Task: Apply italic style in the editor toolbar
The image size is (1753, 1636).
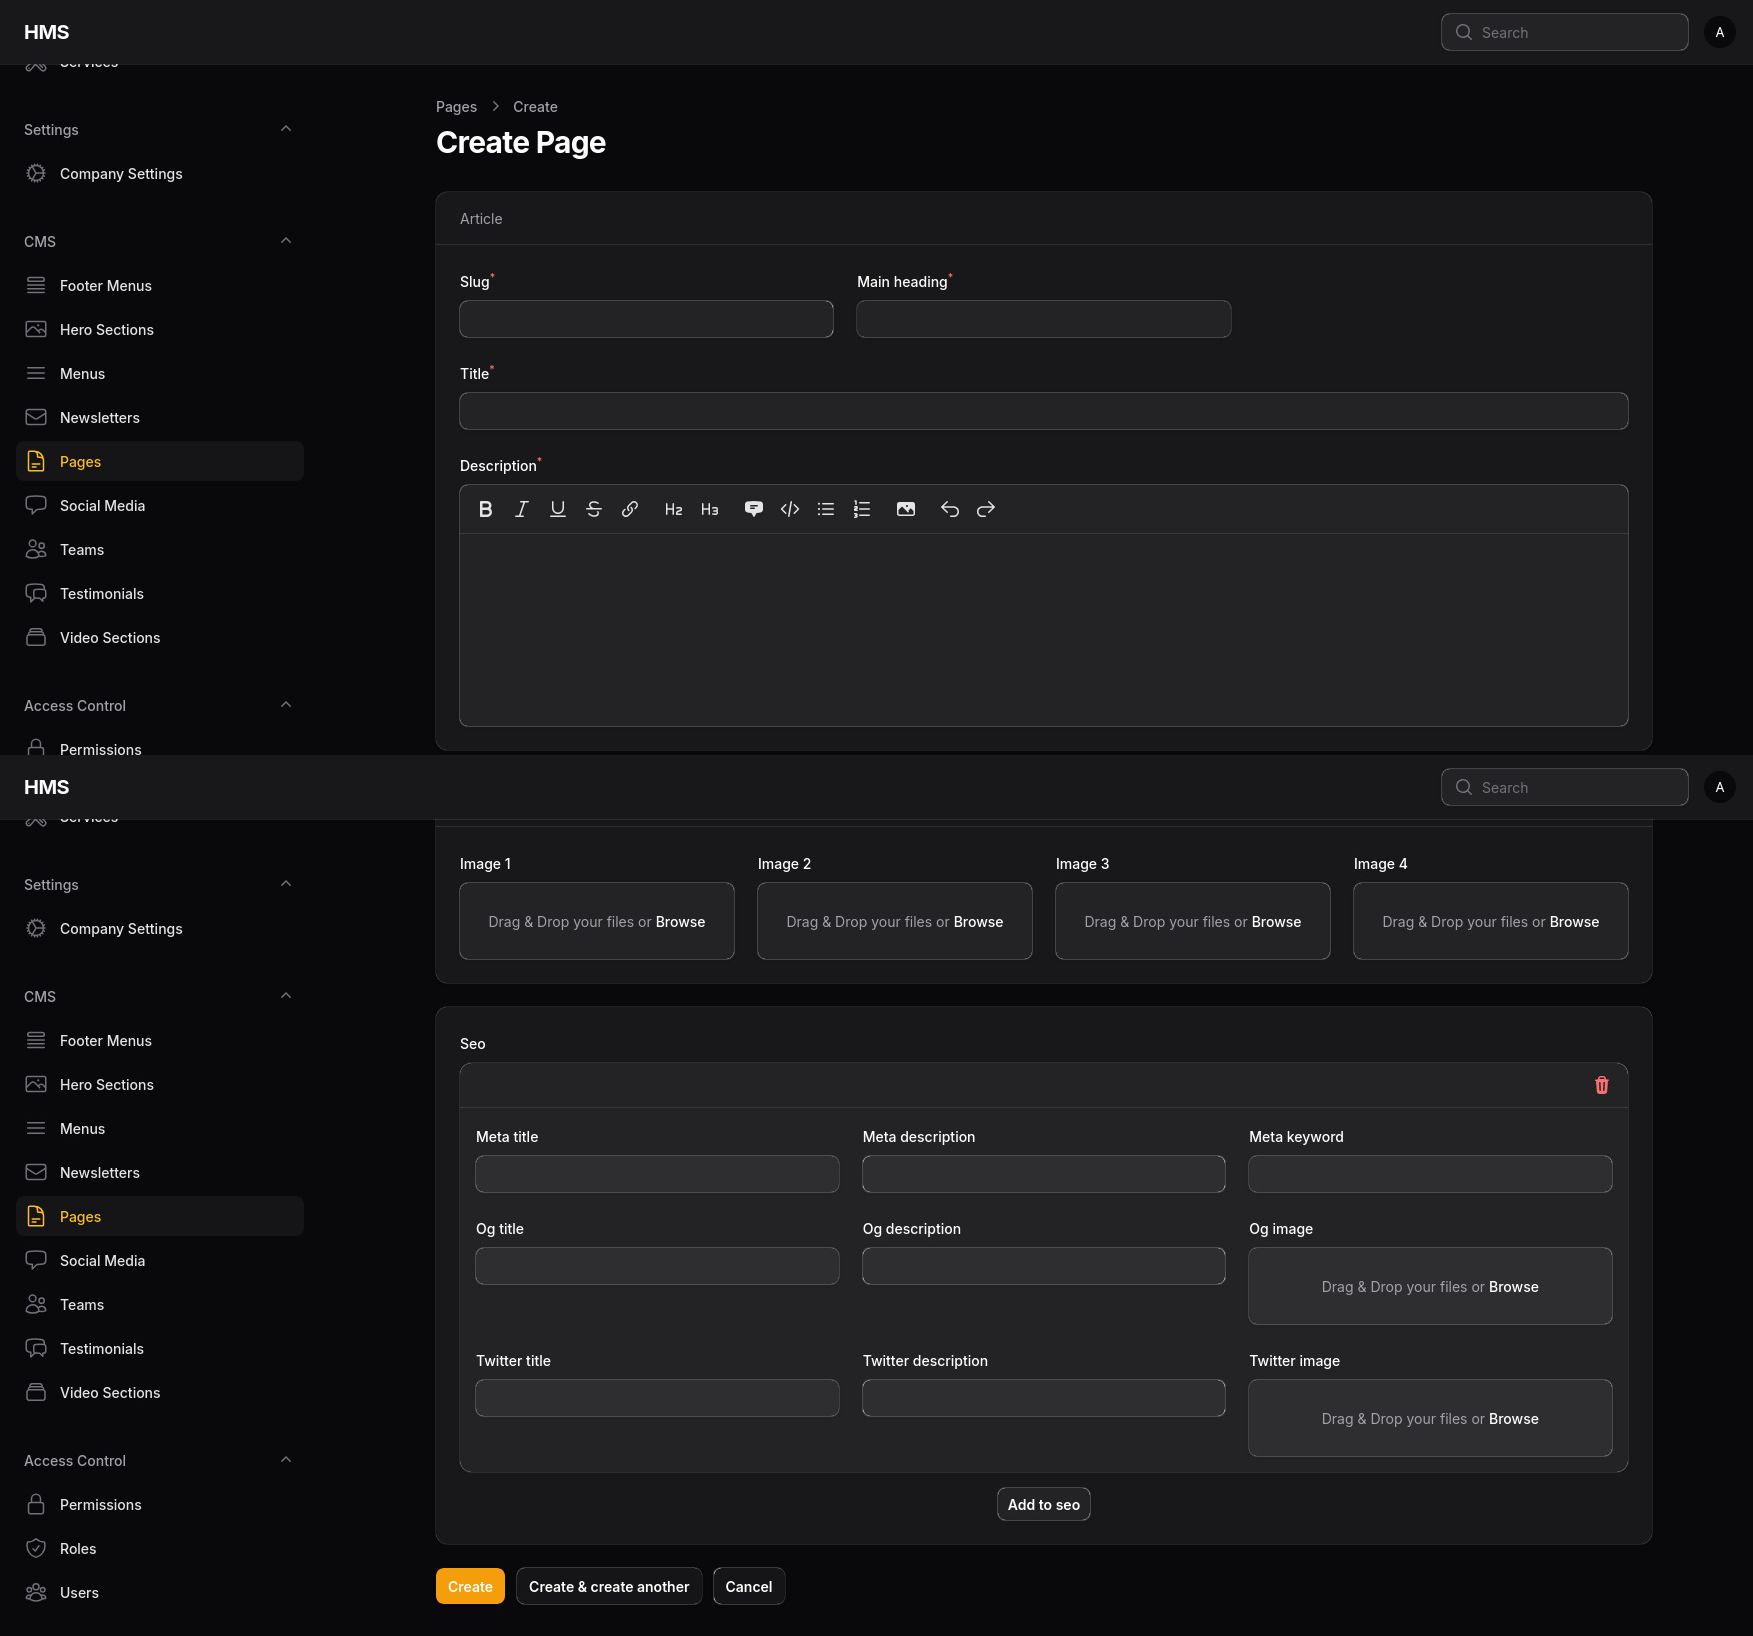Action: (x=522, y=509)
